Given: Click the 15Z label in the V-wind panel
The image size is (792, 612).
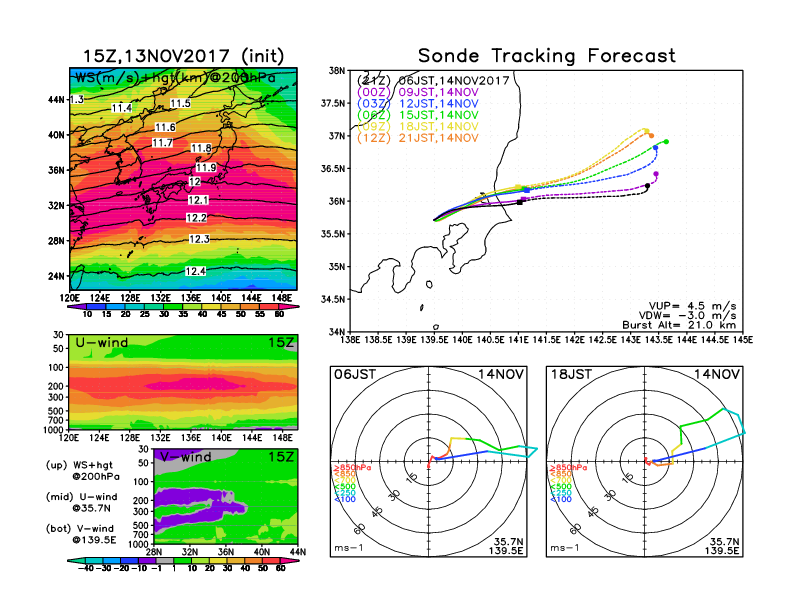Looking at the screenshot, I should (281, 457).
